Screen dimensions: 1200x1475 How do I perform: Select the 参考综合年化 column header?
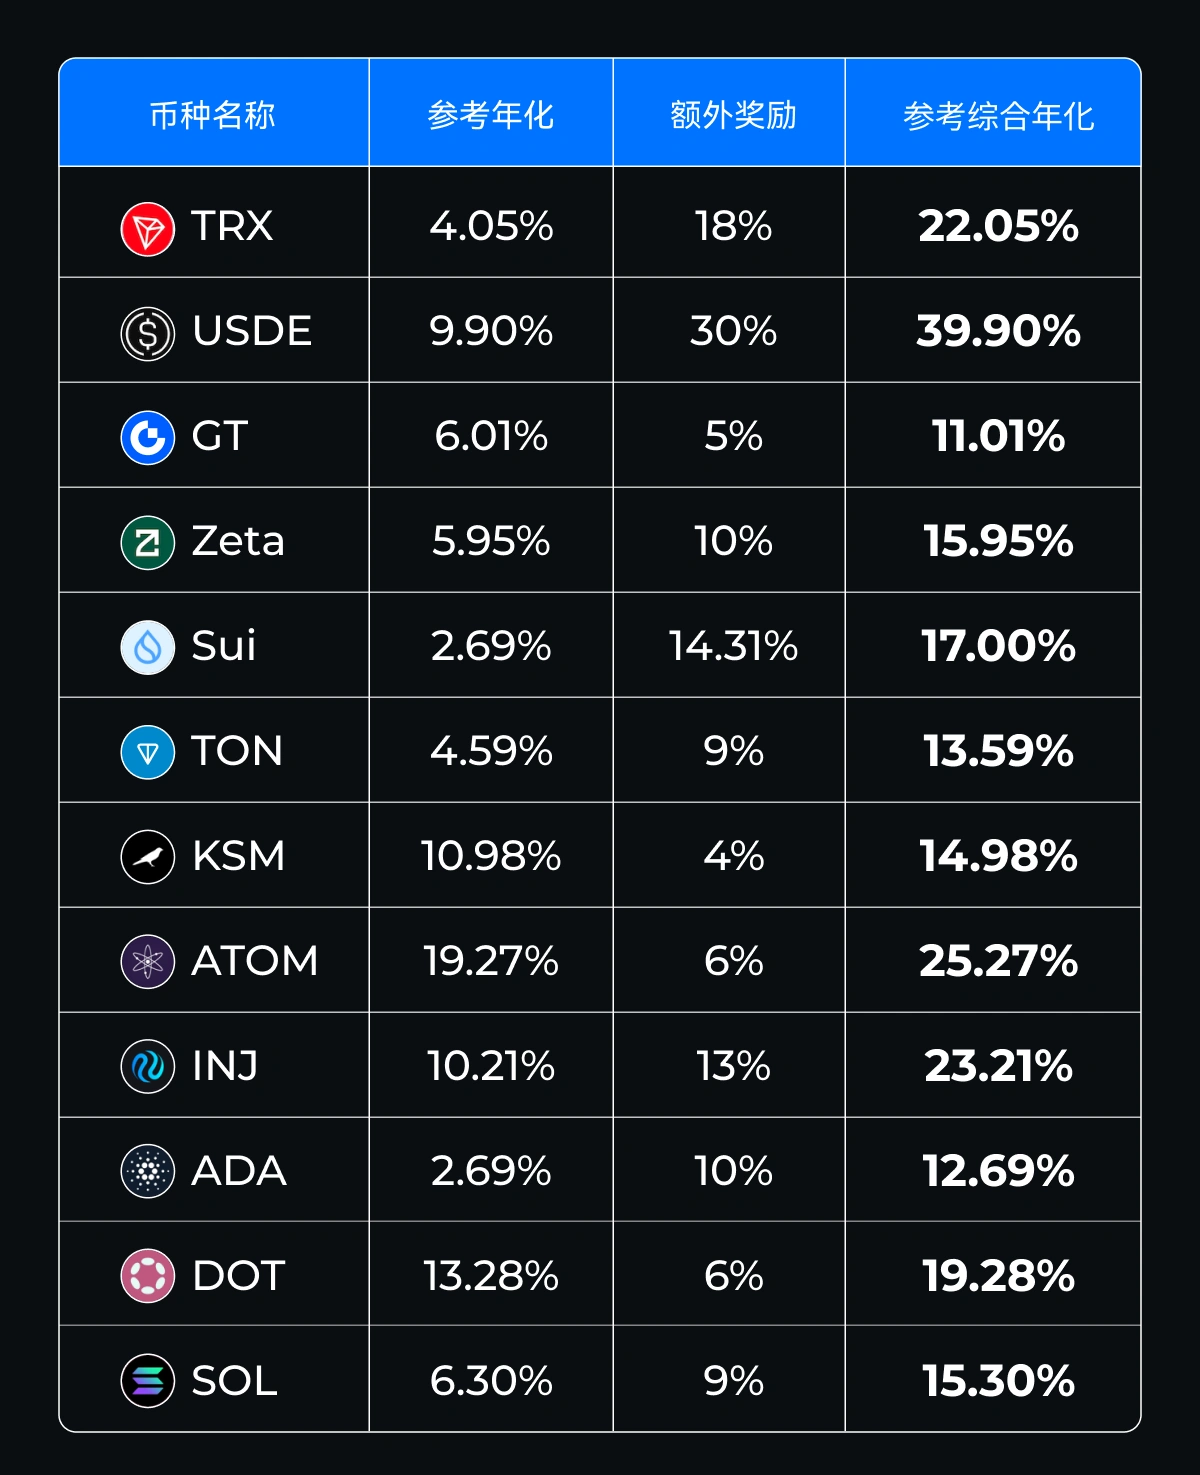(x=998, y=116)
